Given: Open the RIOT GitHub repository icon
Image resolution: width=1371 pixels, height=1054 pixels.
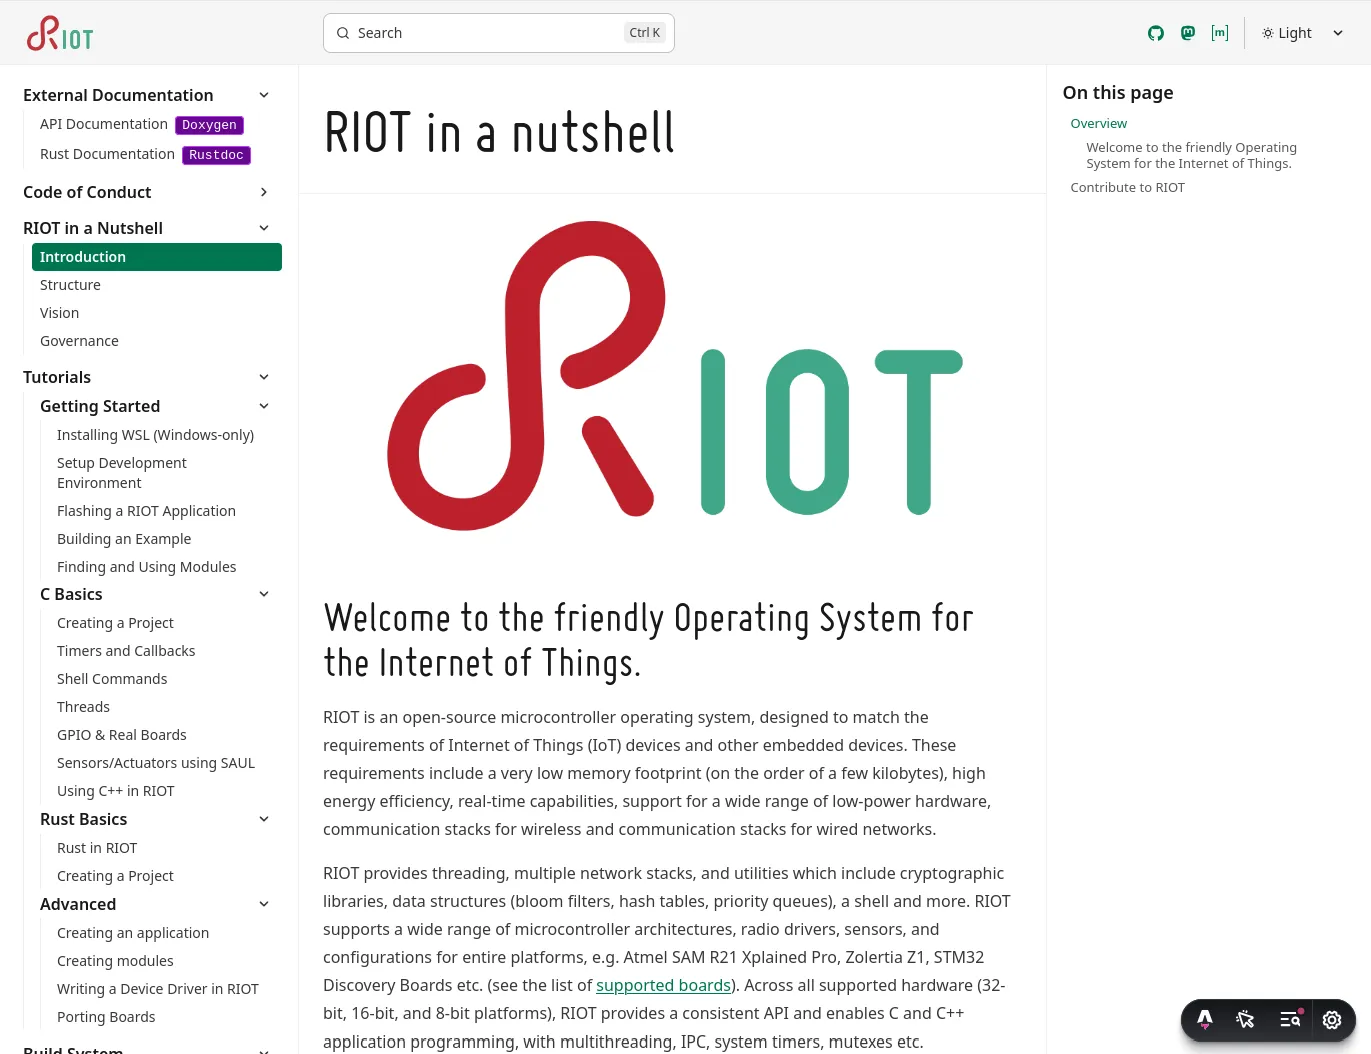Looking at the screenshot, I should (1156, 33).
